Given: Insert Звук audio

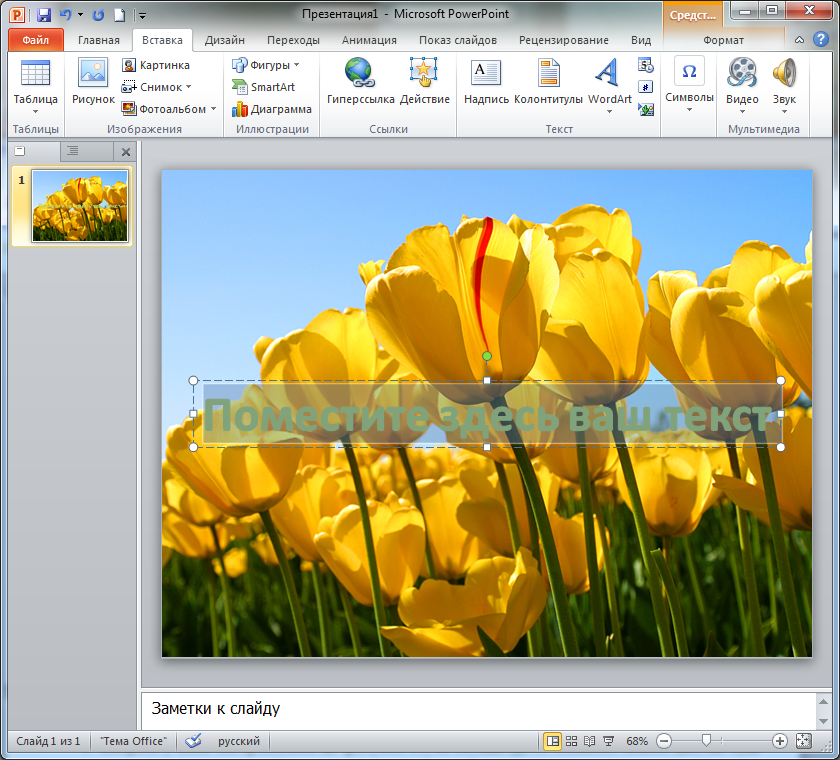Looking at the screenshot, I should pyautogui.click(x=784, y=86).
